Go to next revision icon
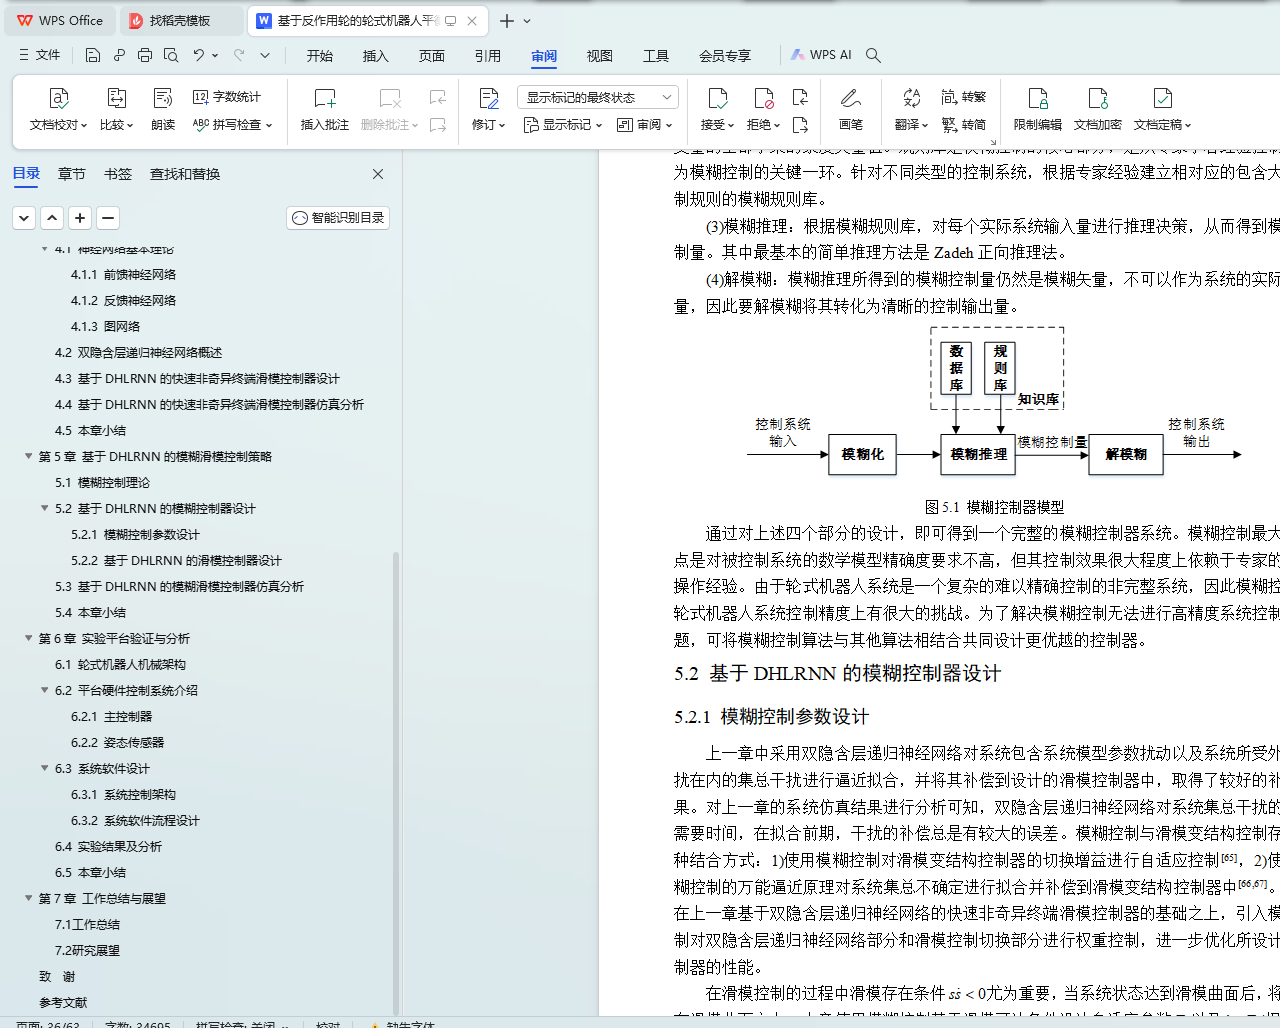The image size is (1280, 1028). (800, 125)
